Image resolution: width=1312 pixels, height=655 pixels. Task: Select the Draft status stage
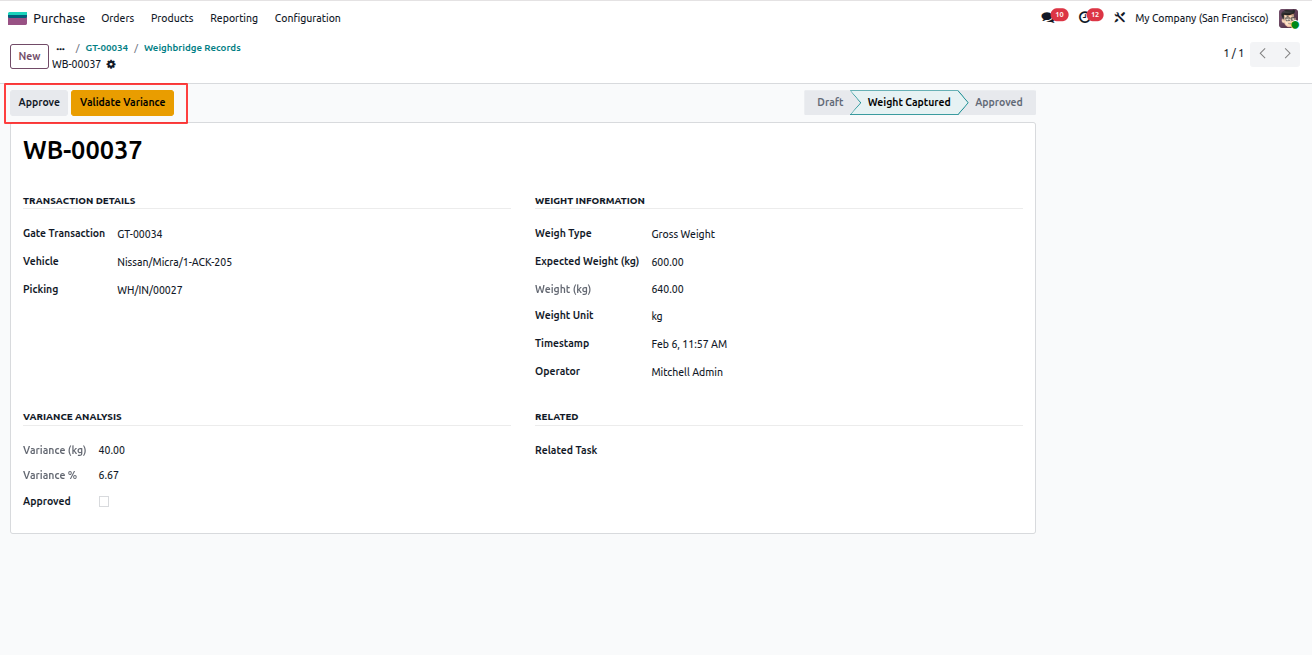tap(829, 102)
